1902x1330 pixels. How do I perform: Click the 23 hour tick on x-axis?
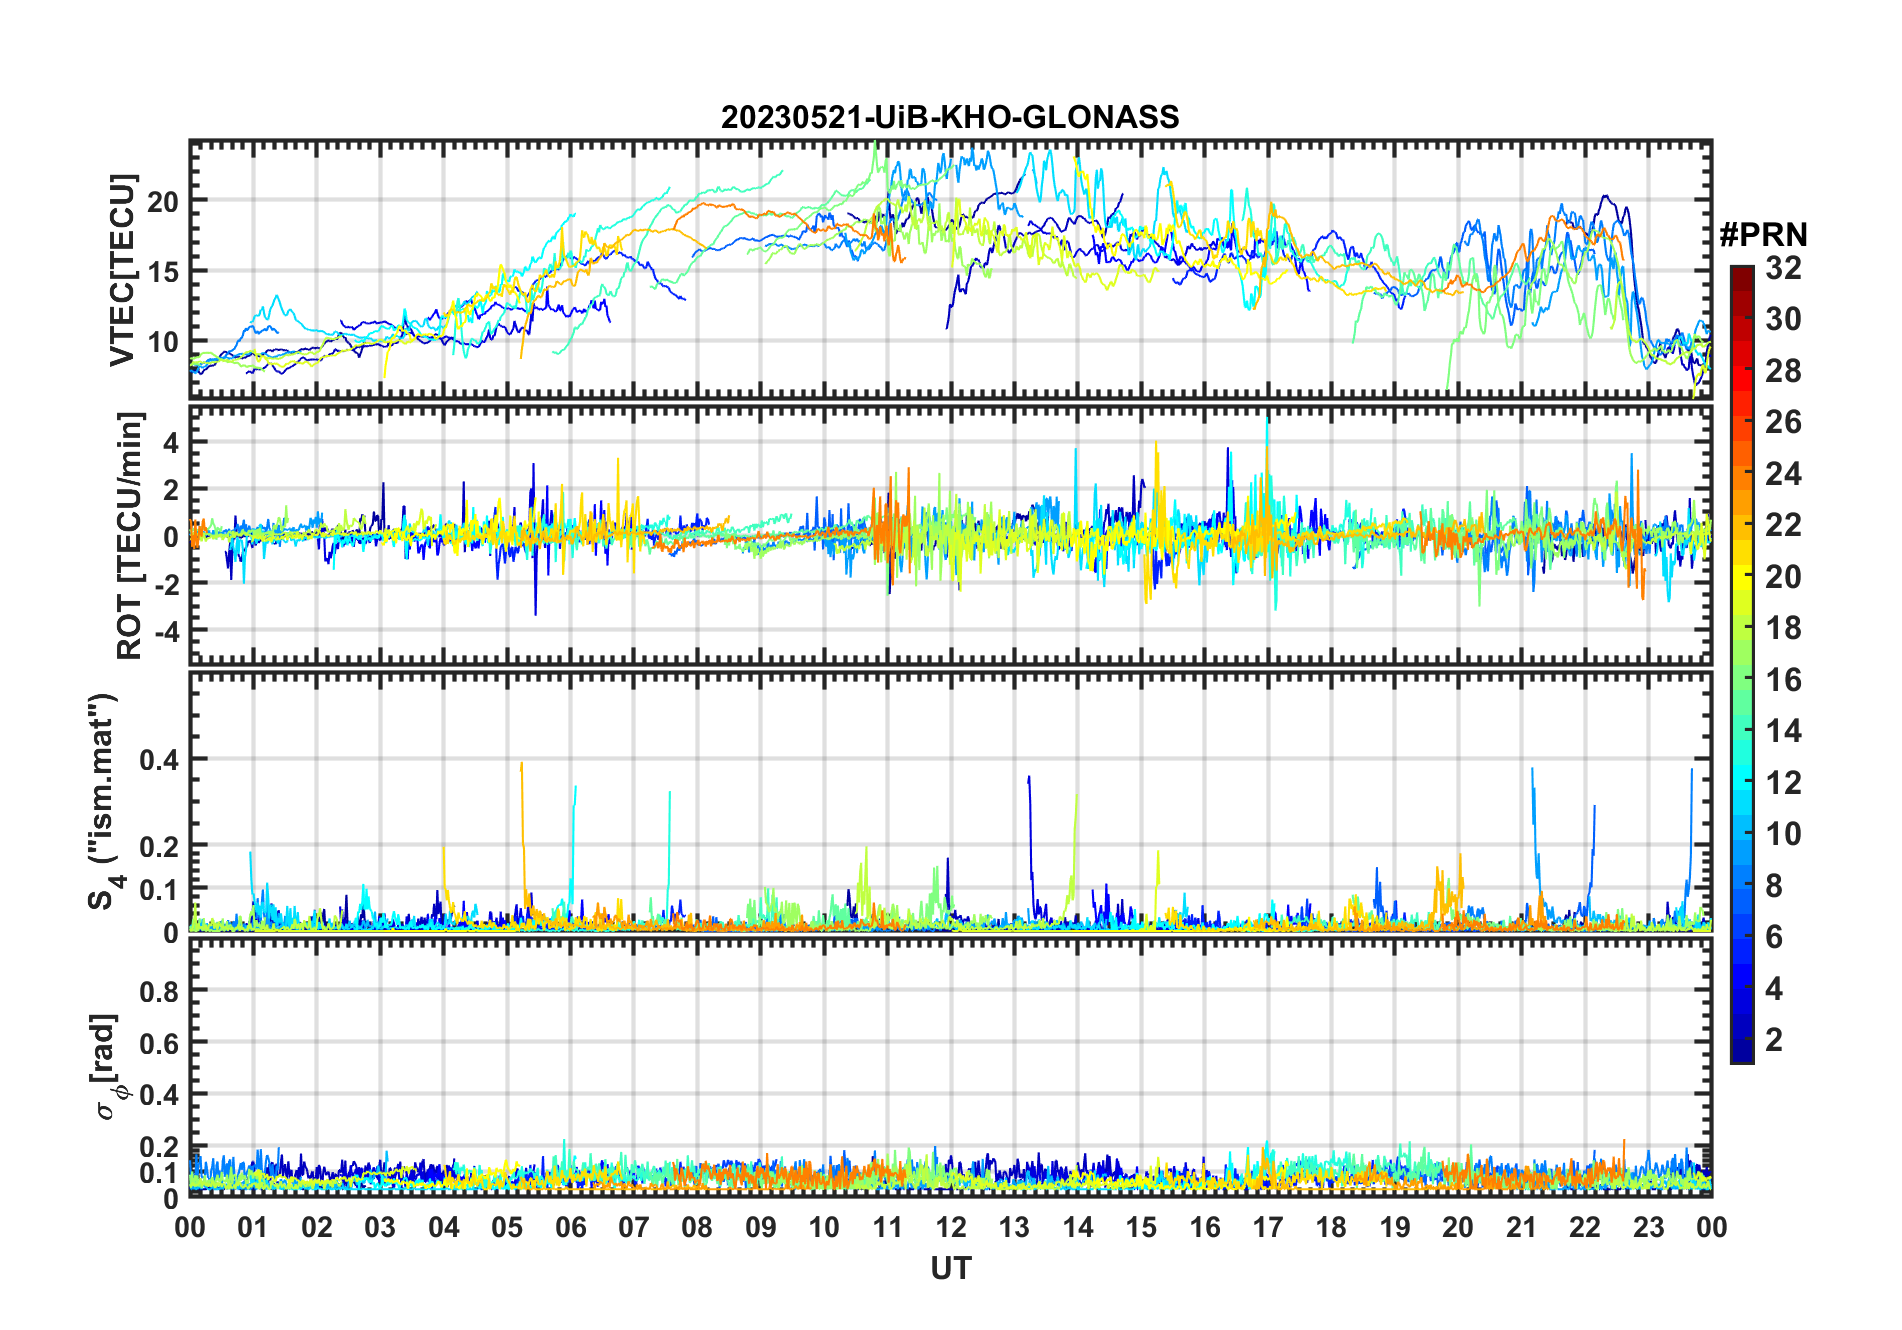[1648, 1227]
